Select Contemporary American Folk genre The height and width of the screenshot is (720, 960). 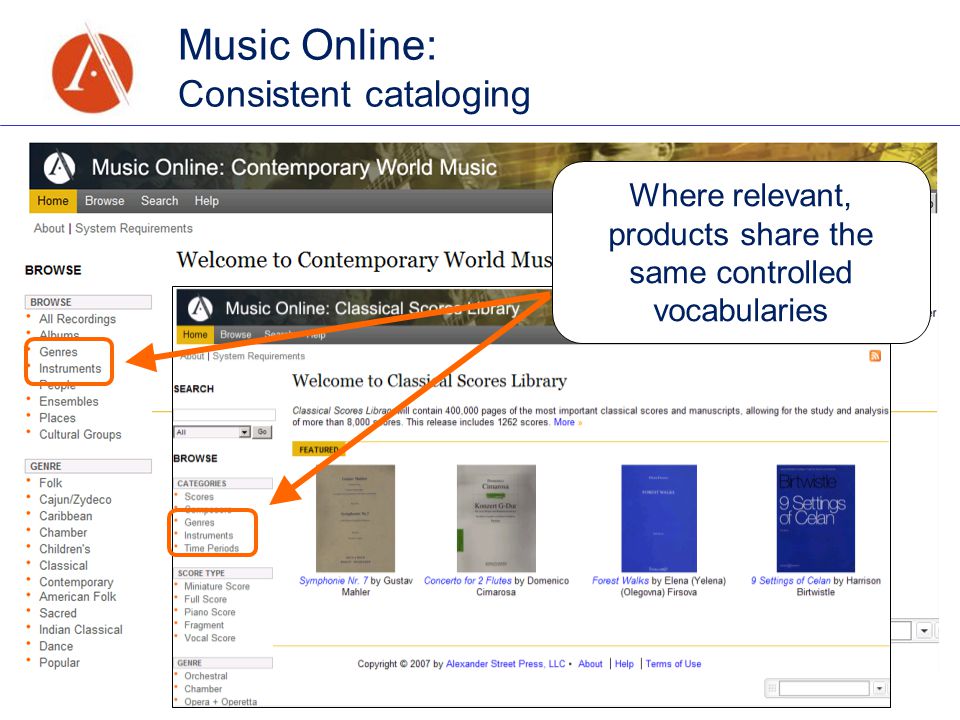[x=77, y=589]
